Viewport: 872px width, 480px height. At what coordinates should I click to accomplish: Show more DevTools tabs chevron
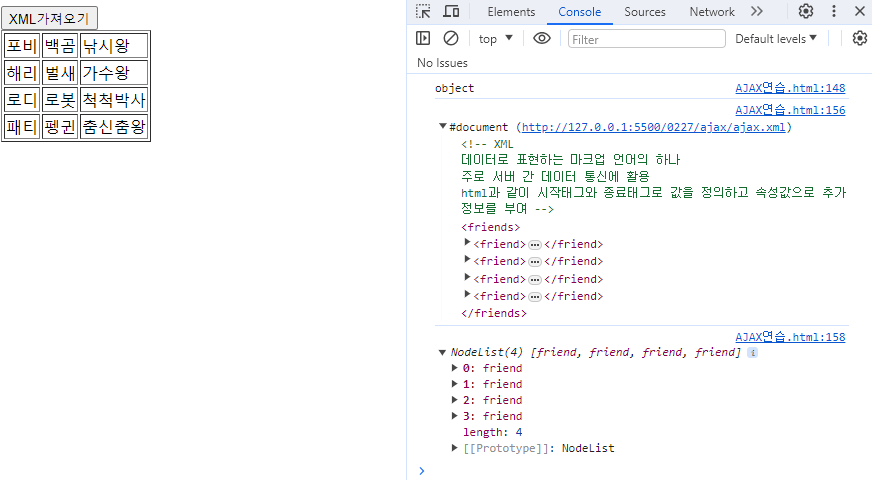tap(756, 11)
